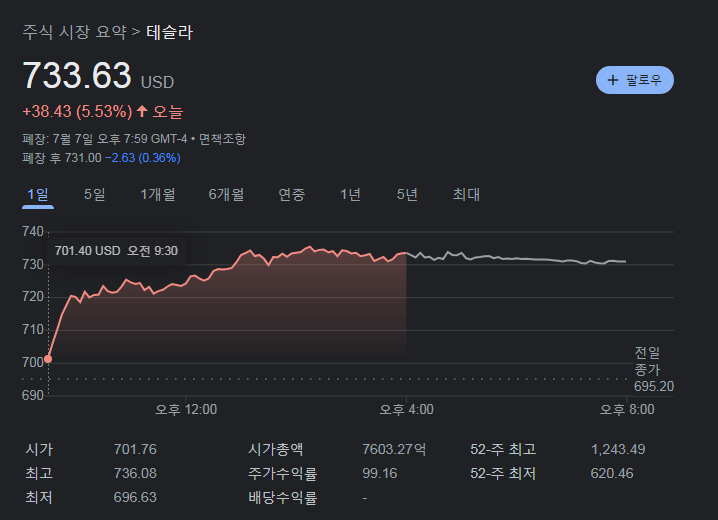Click the 최저 value 696.63

pos(135,497)
